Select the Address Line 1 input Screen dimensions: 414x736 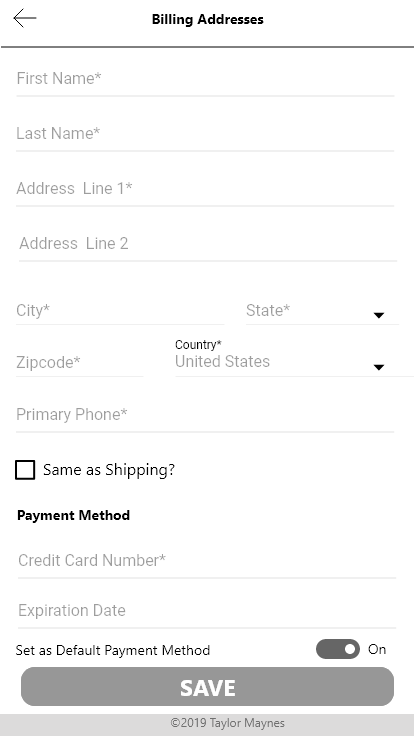point(205,188)
